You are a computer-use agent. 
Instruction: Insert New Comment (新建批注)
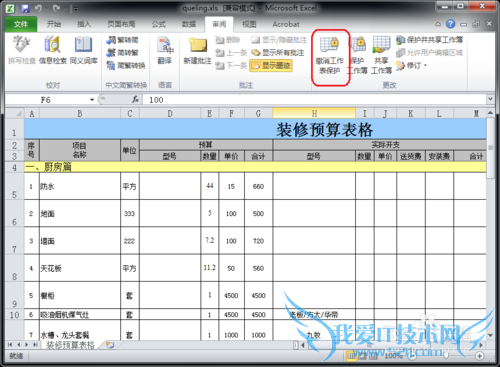tap(197, 50)
